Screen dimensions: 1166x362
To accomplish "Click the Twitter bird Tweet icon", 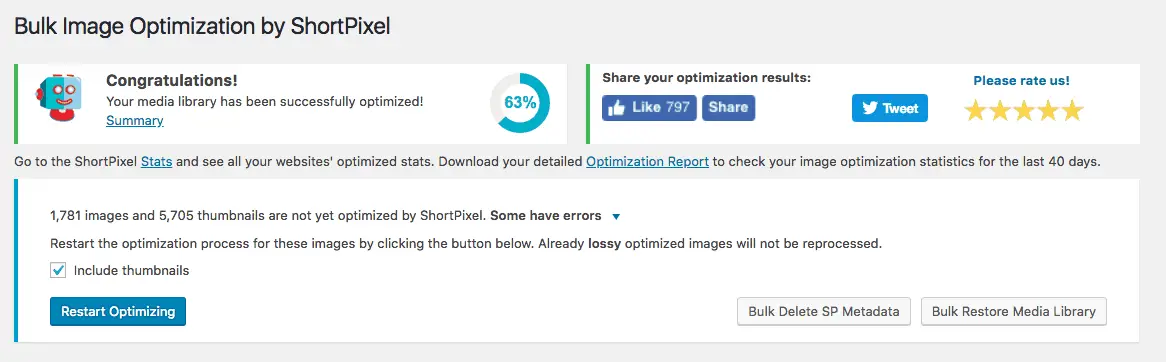I will pyautogui.click(x=870, y=109).
